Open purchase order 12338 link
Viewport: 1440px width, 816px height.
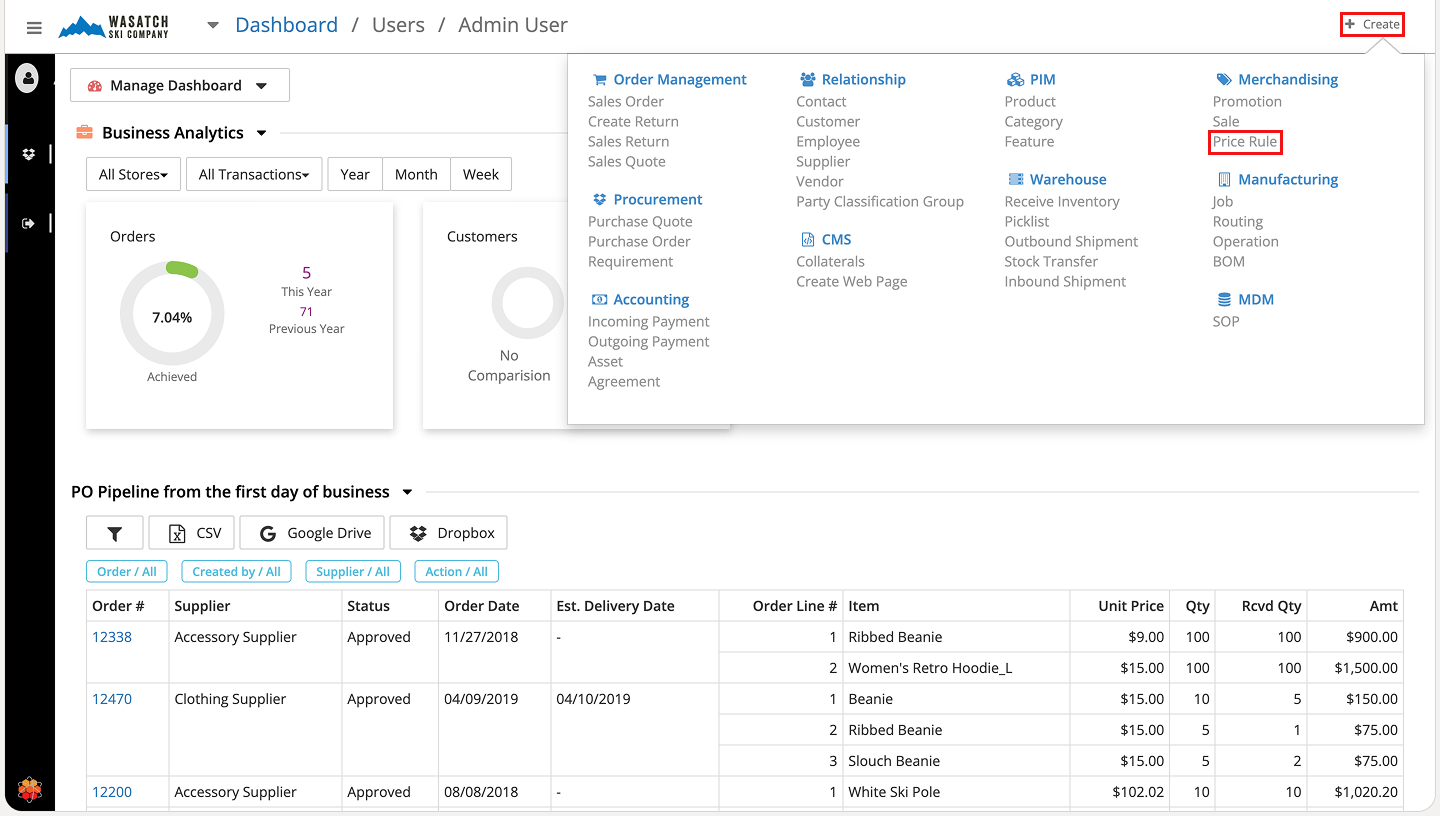pos(112,637)
